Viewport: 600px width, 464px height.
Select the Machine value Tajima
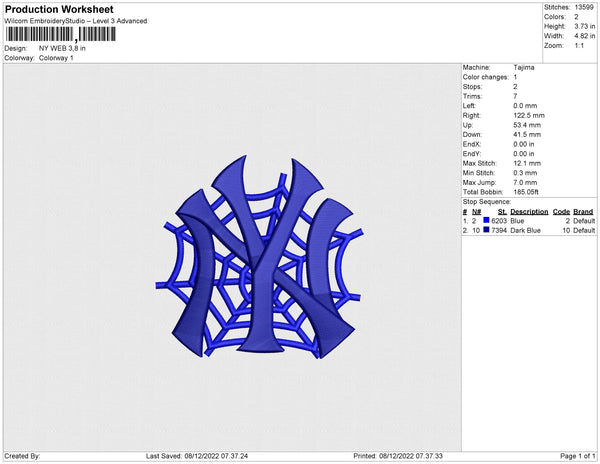pyautogui.click(x=524, y=67)
